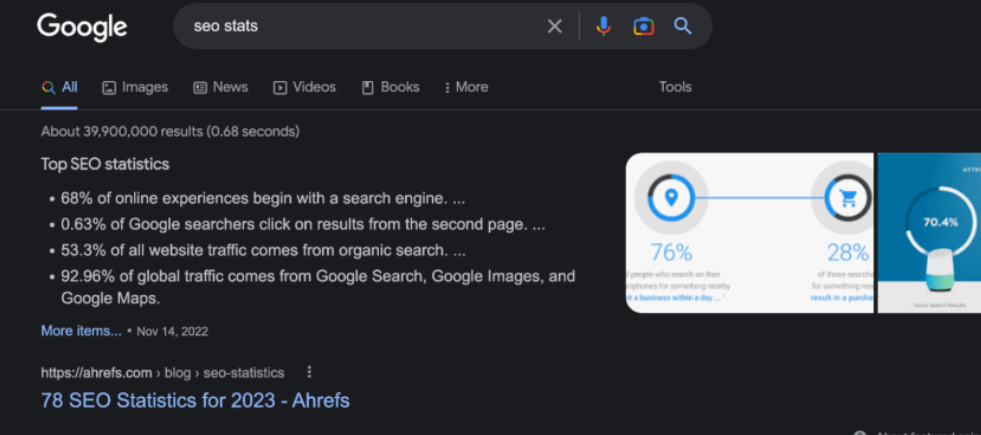Switch to the News tab
The image size is (981, 435).
tap(220, 87)
